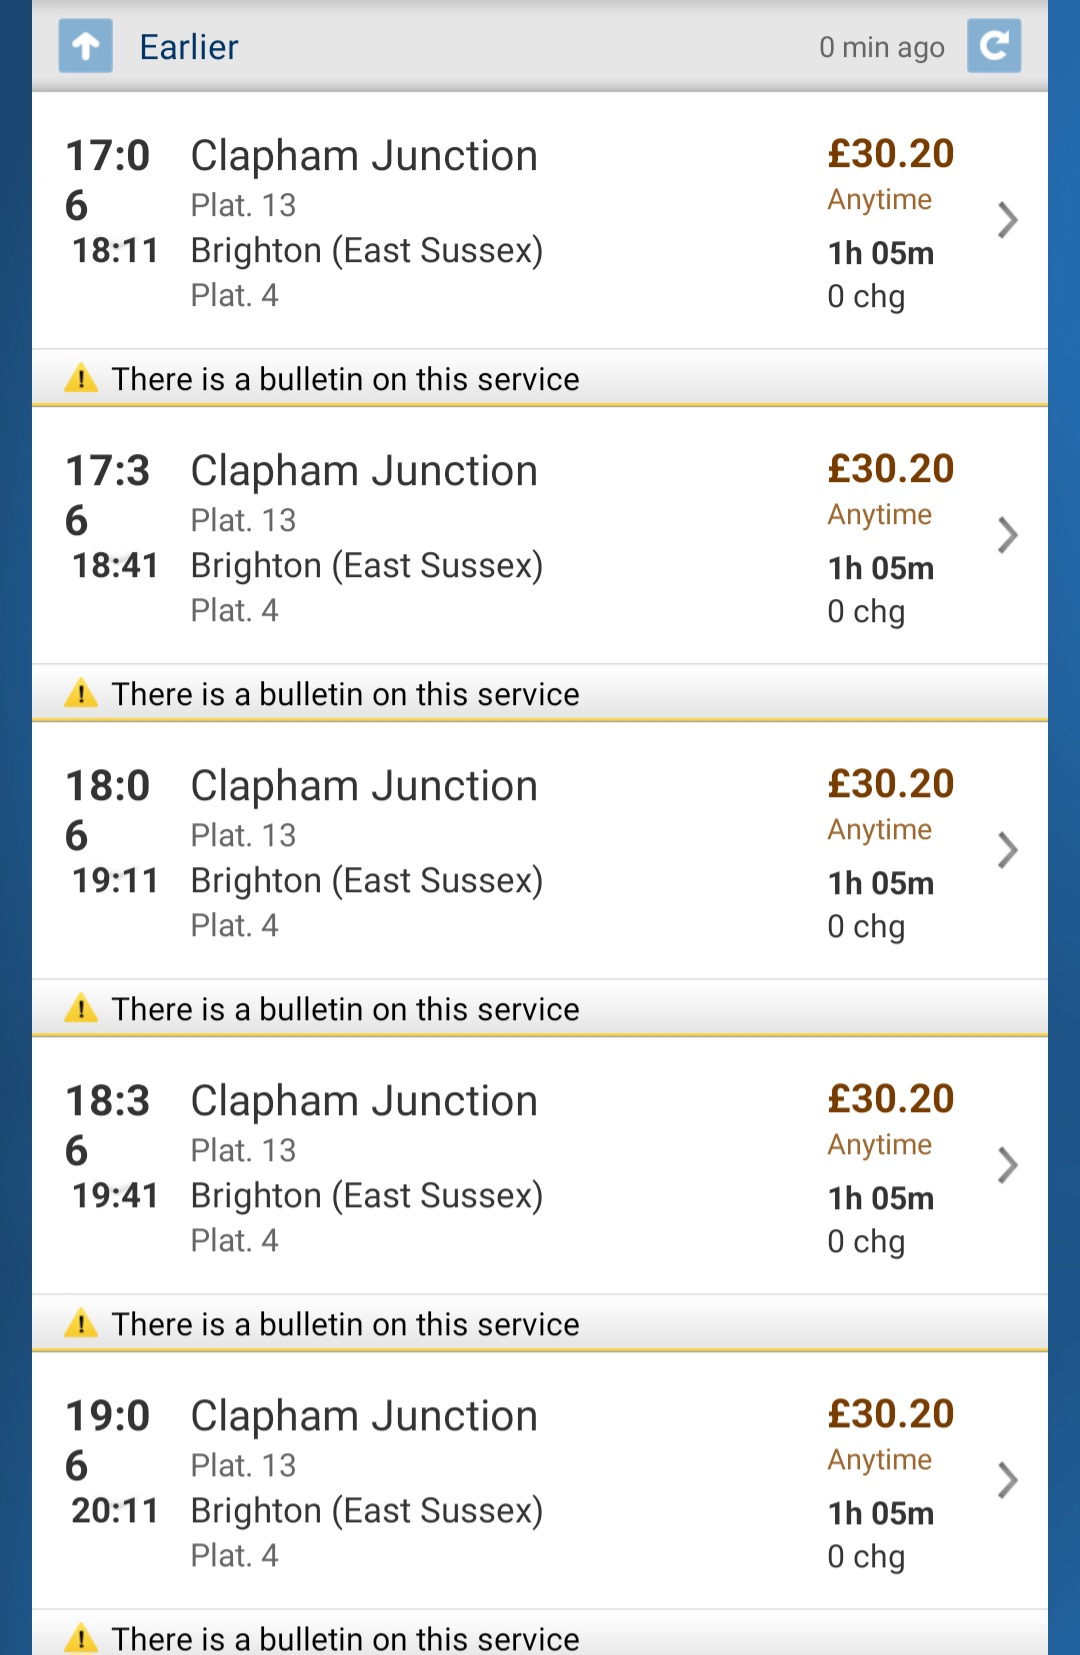
Task: Click warning icon under 17:06 service
Action: 81,379
